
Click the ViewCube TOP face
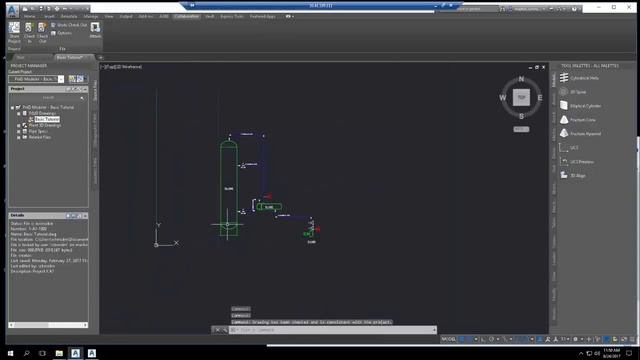click(521, 98)
